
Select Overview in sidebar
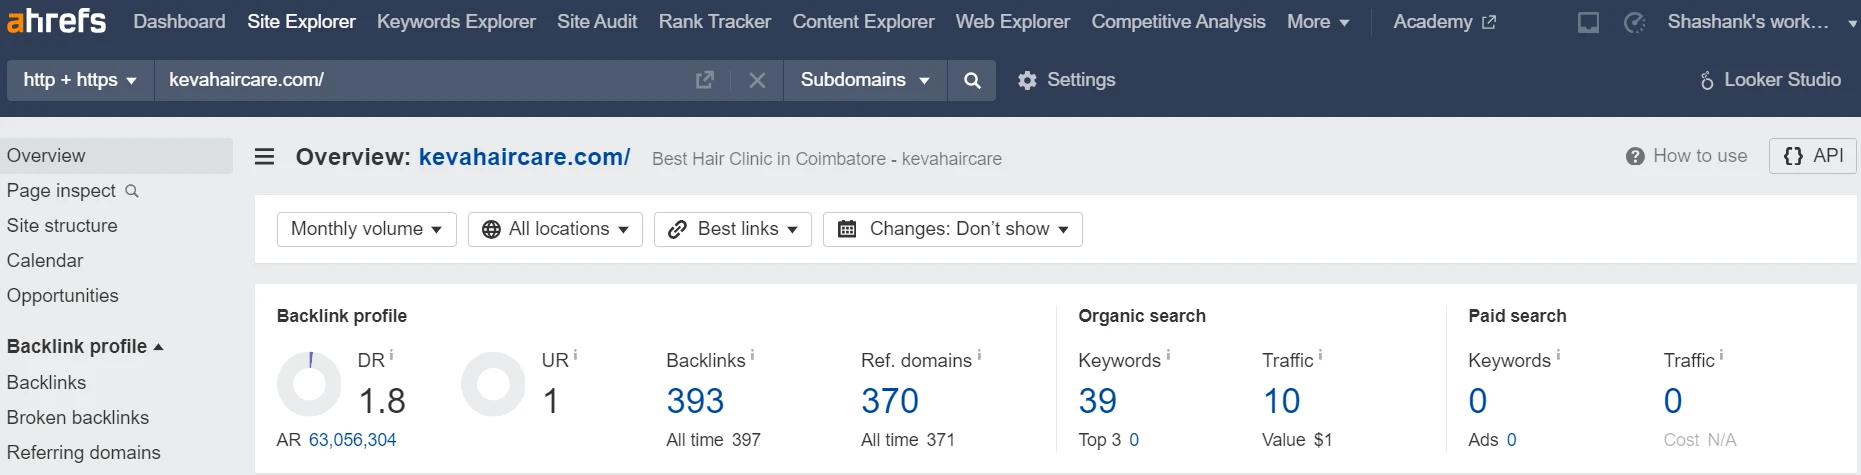(x=116, y=156)
